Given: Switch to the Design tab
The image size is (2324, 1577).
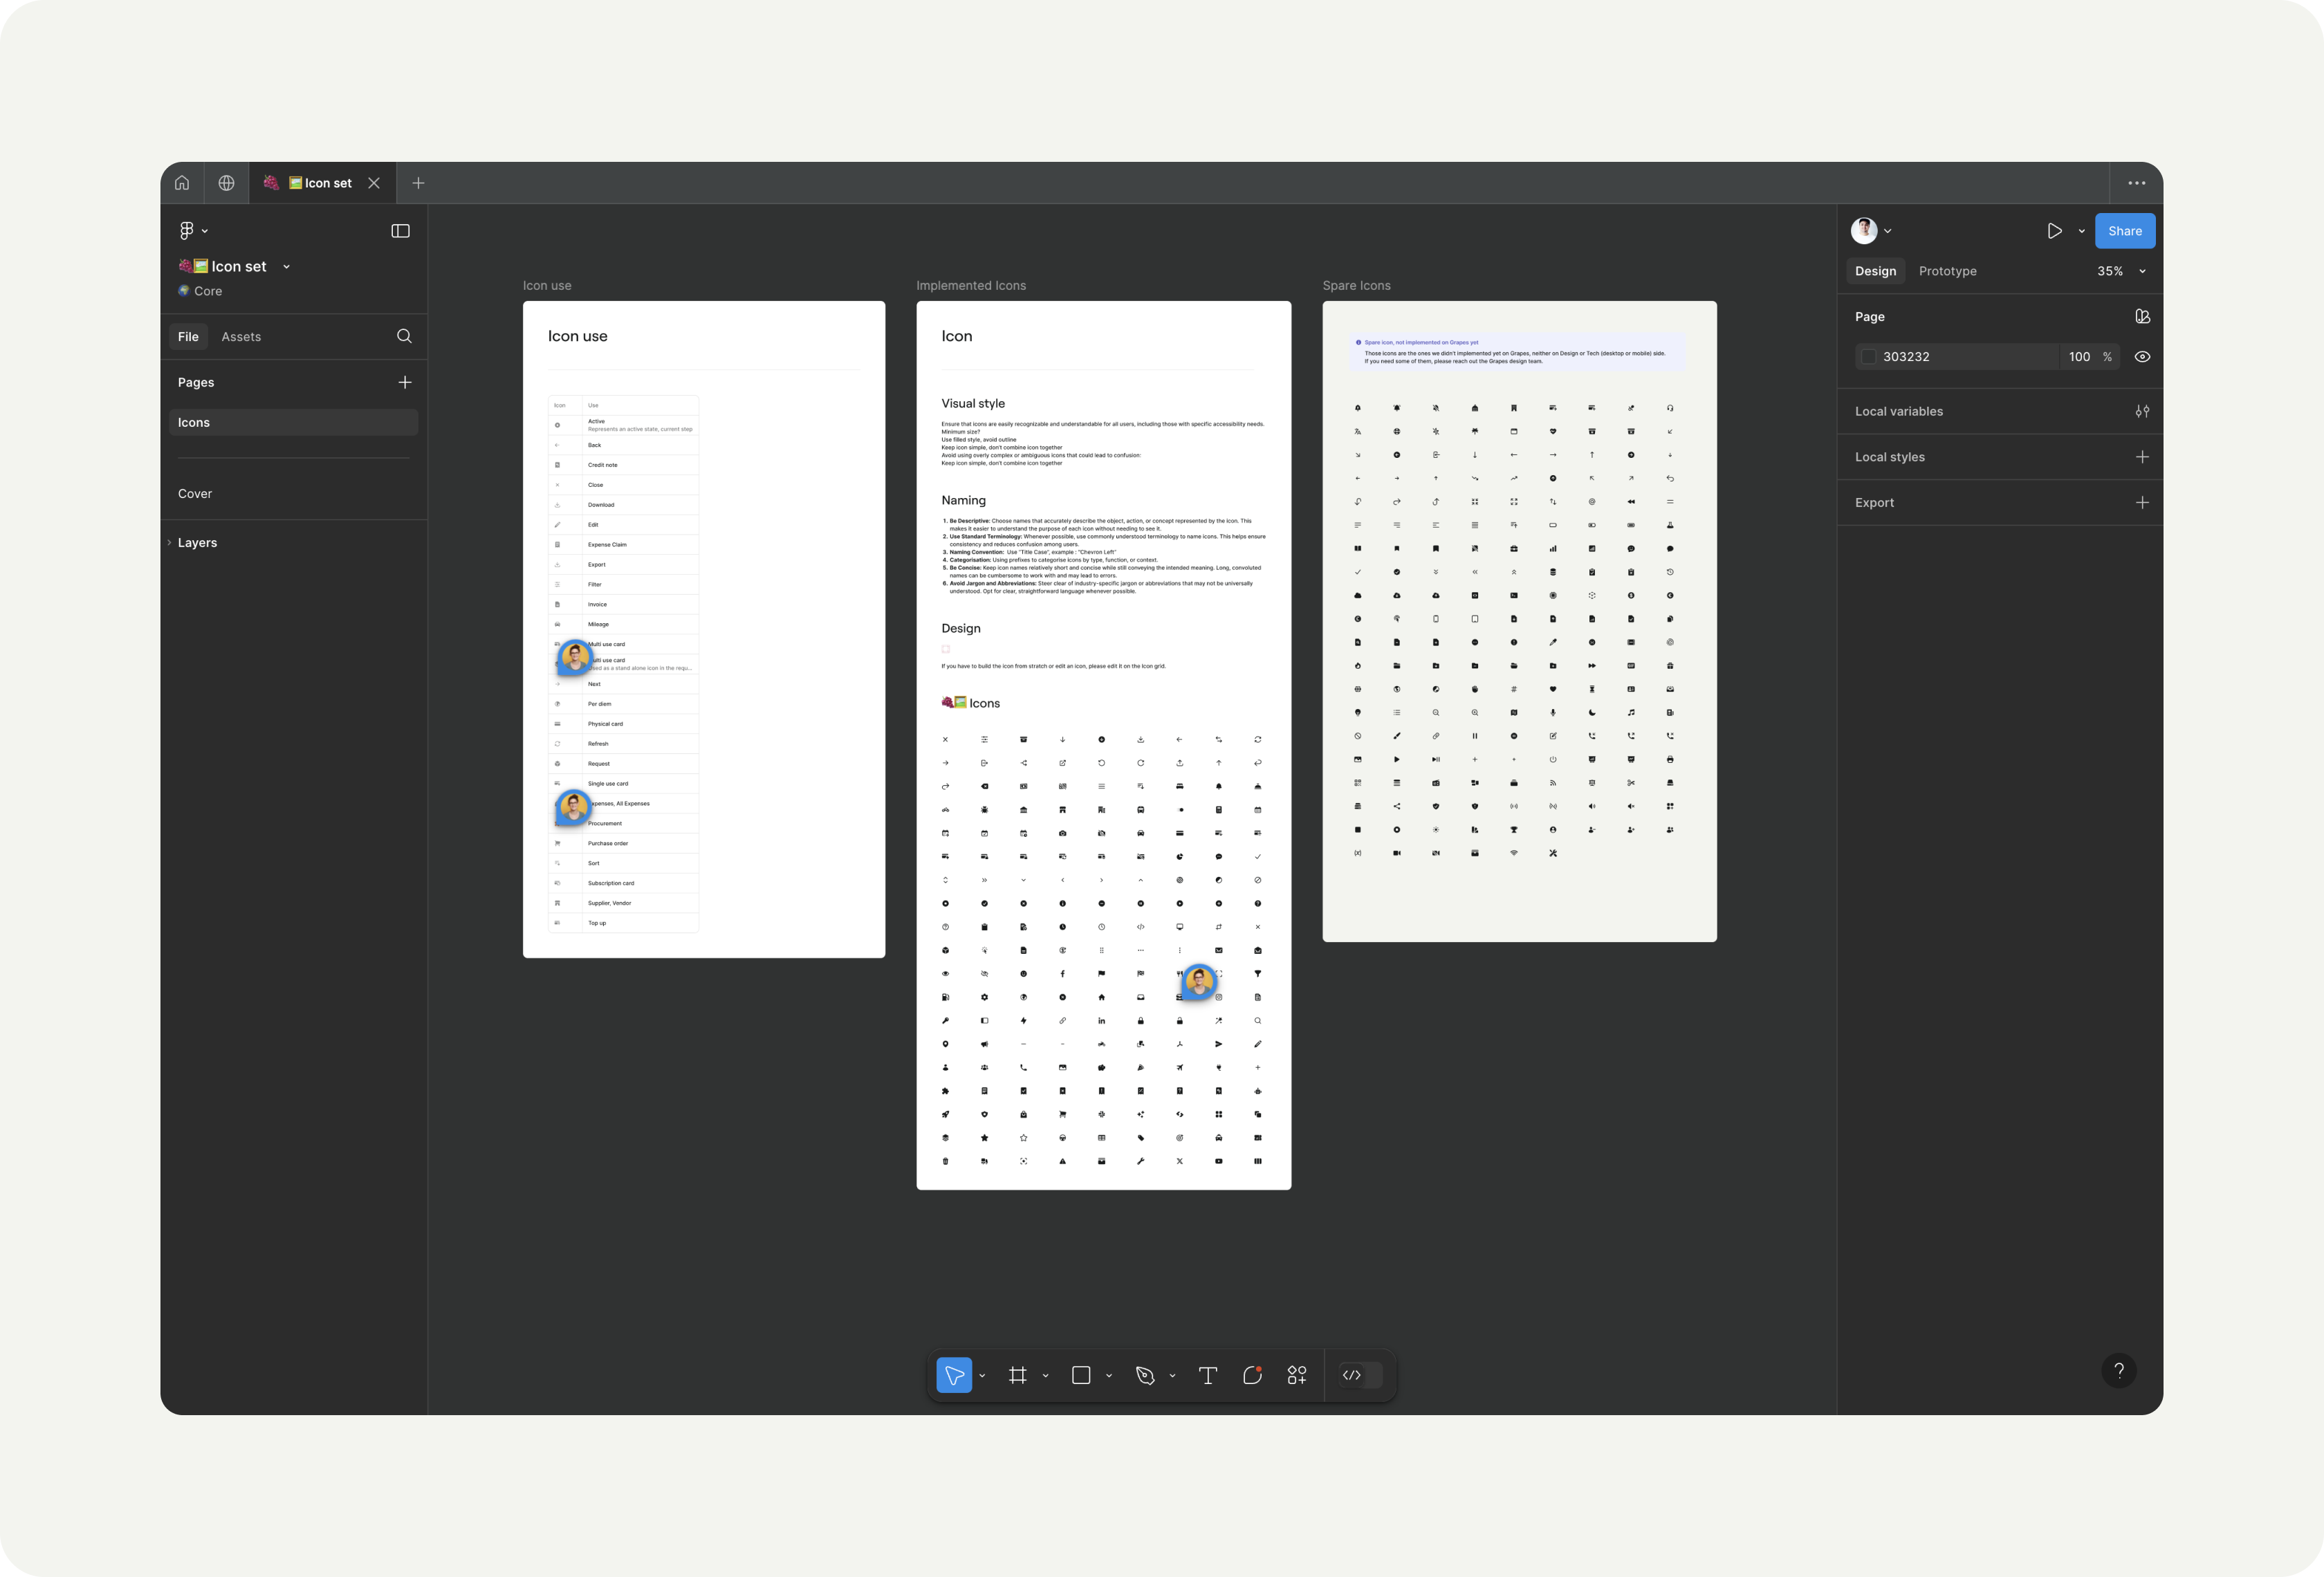Looking at the screenshot, I should (x=1875, y=271).
